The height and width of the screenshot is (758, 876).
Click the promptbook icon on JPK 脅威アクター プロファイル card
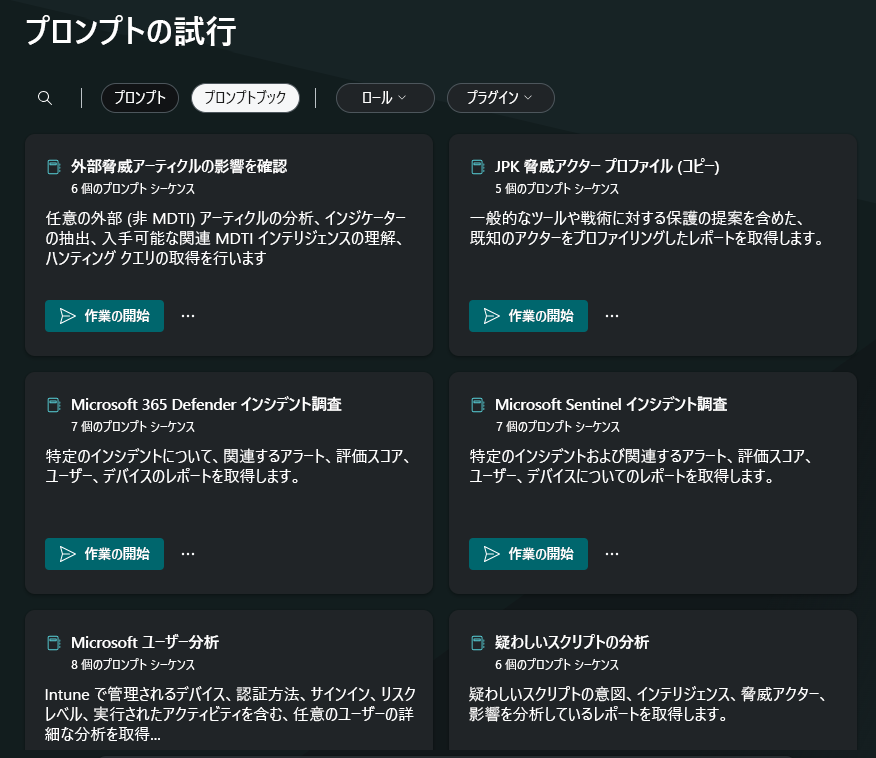[x=476, y=167]
